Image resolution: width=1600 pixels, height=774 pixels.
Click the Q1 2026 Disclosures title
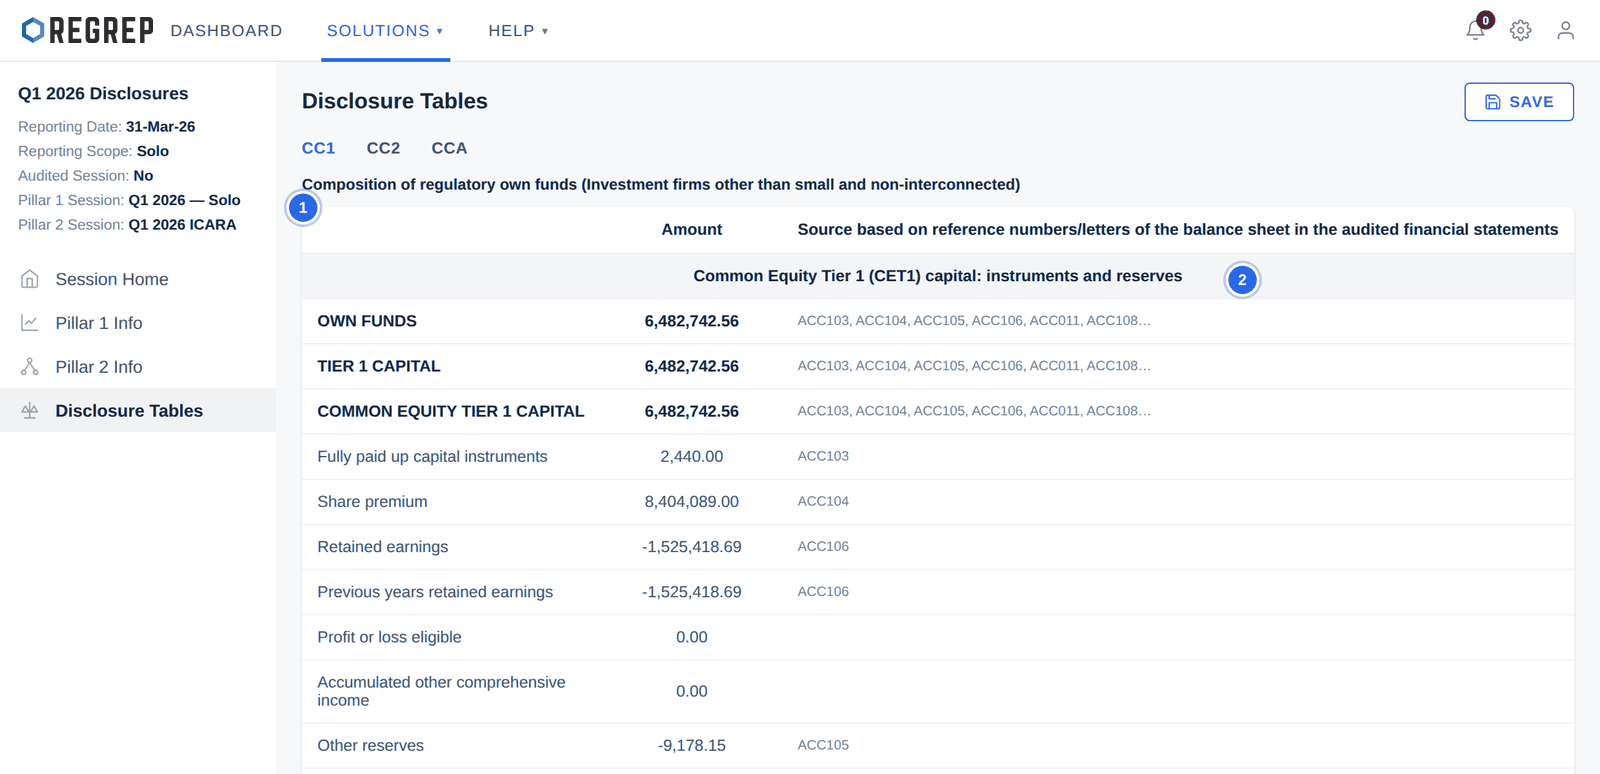click(103, 93)
